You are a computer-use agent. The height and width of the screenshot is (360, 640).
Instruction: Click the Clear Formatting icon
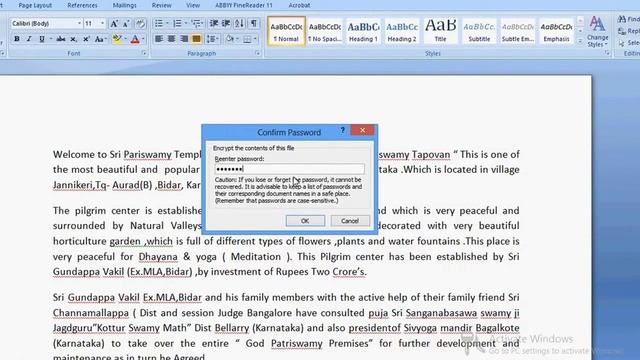(140, 24)
